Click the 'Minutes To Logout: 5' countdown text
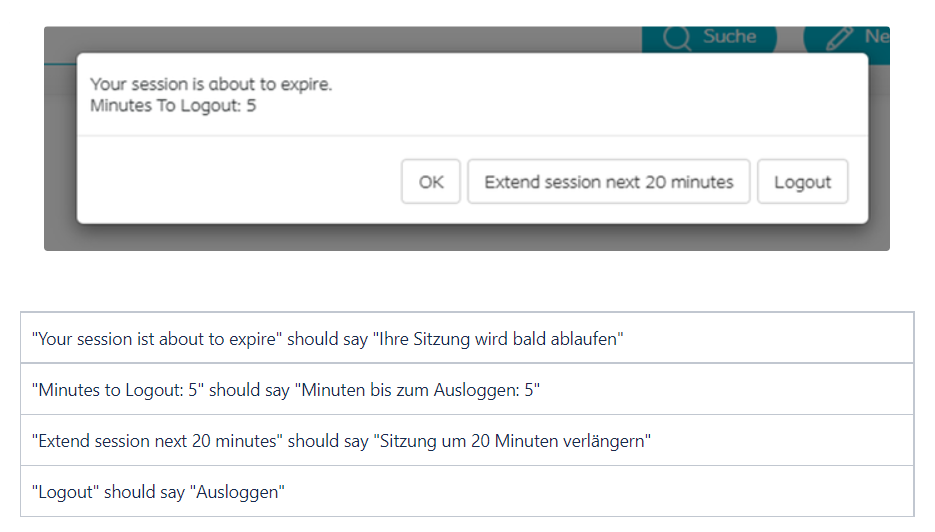The image size is (935, 532). point(173,106)
